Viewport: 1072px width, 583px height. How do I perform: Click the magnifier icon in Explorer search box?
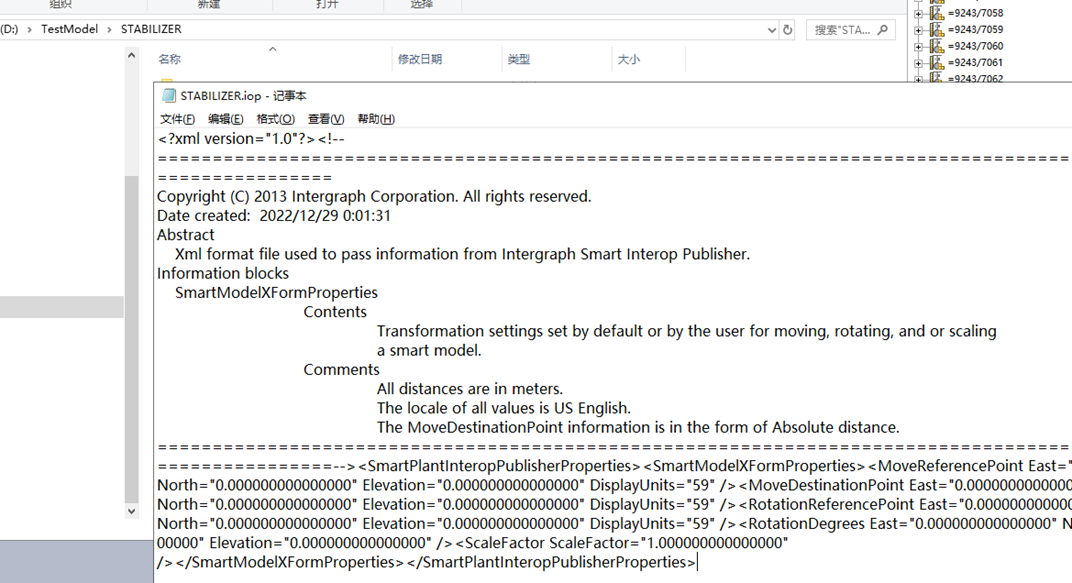pos(883,29)
